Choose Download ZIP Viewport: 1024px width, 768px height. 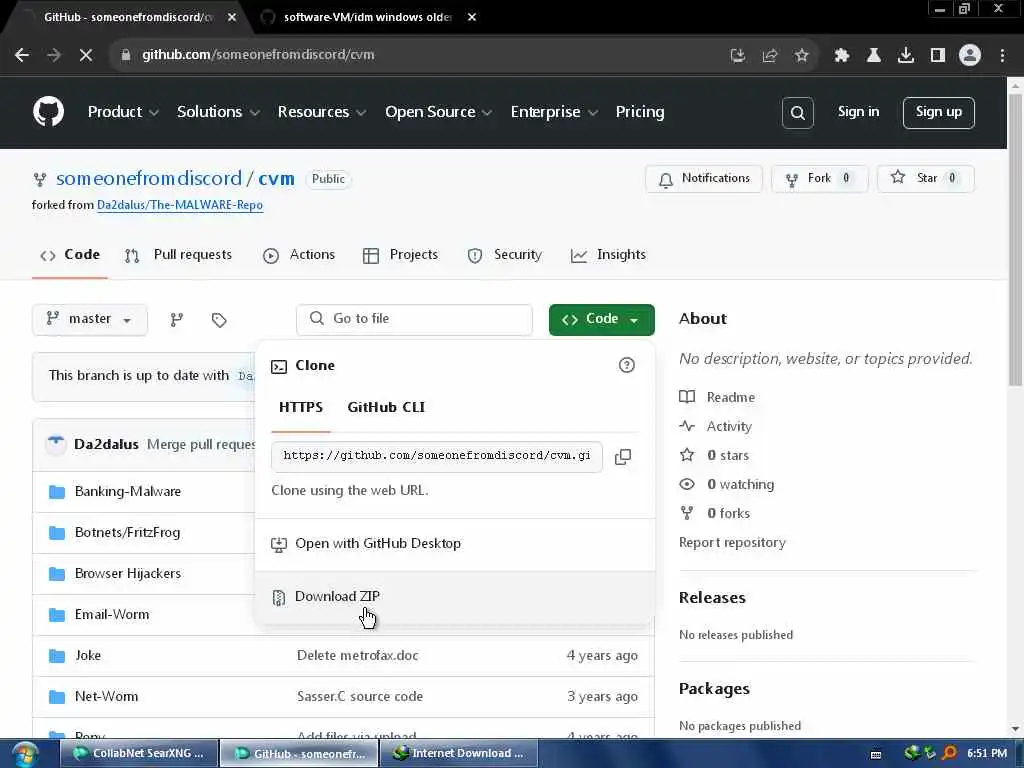click(455, 596)
